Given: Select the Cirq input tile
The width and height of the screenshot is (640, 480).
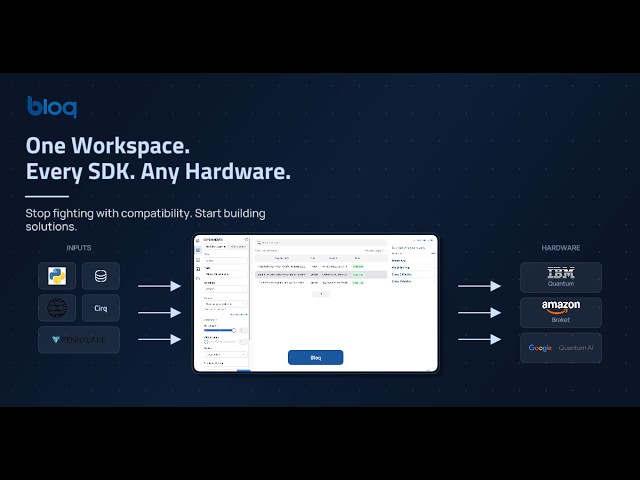Looking at the screenshot, I should pos(101,308).
